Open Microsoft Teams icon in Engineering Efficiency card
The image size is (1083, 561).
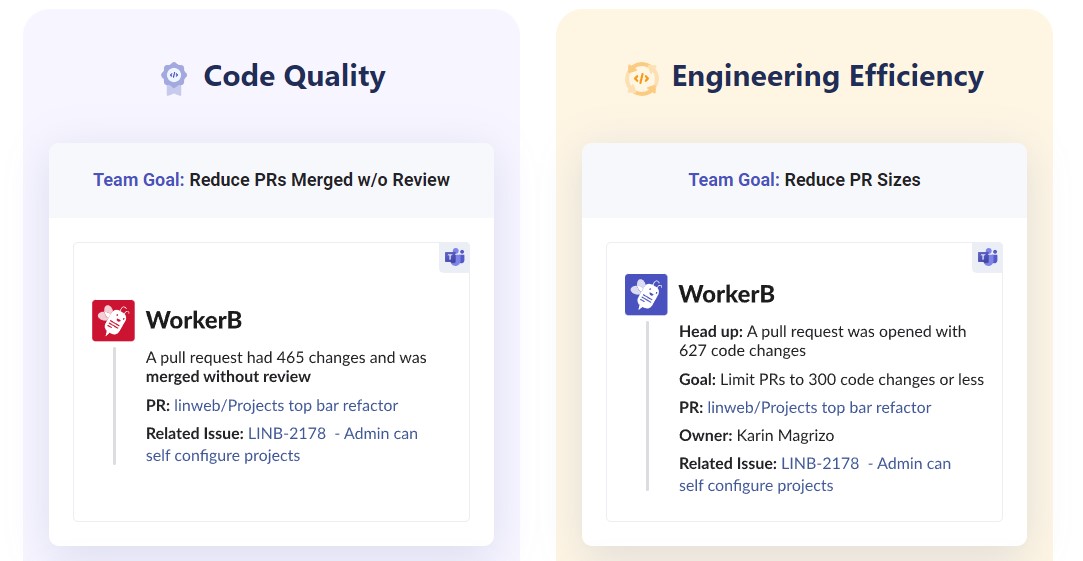point(987,257)
